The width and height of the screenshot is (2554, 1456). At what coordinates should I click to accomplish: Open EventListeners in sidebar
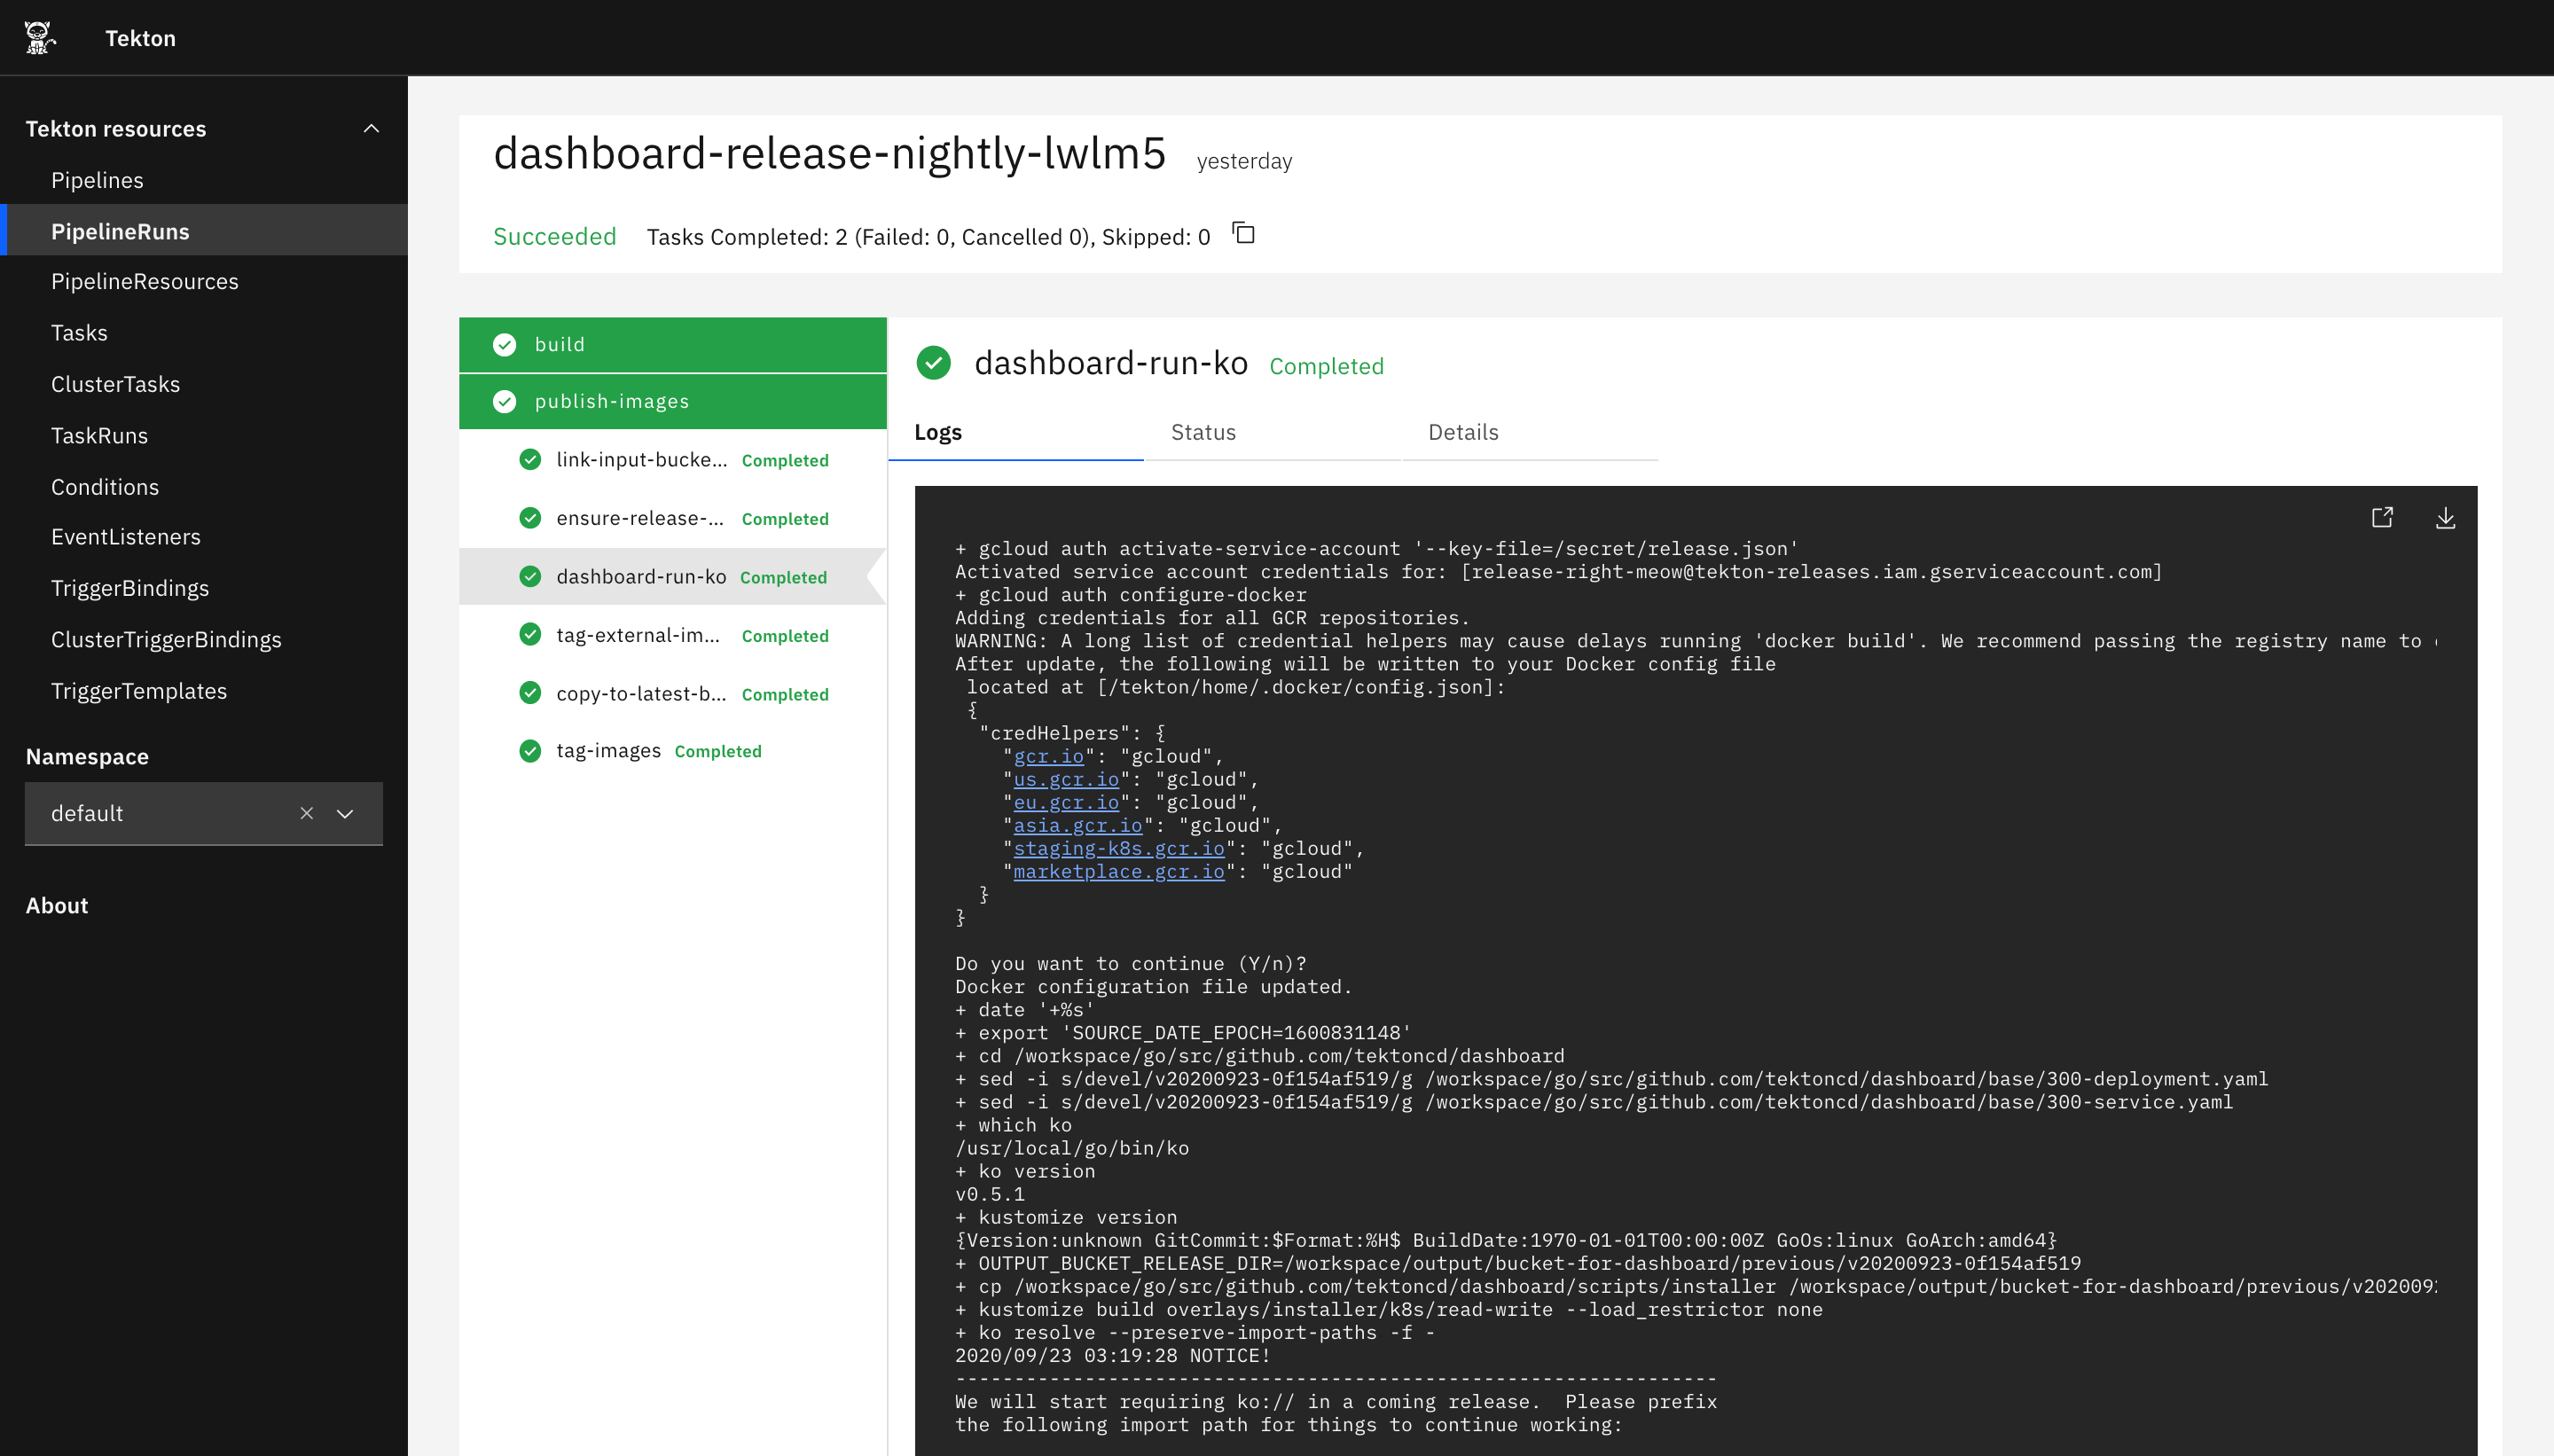[126, 536]
